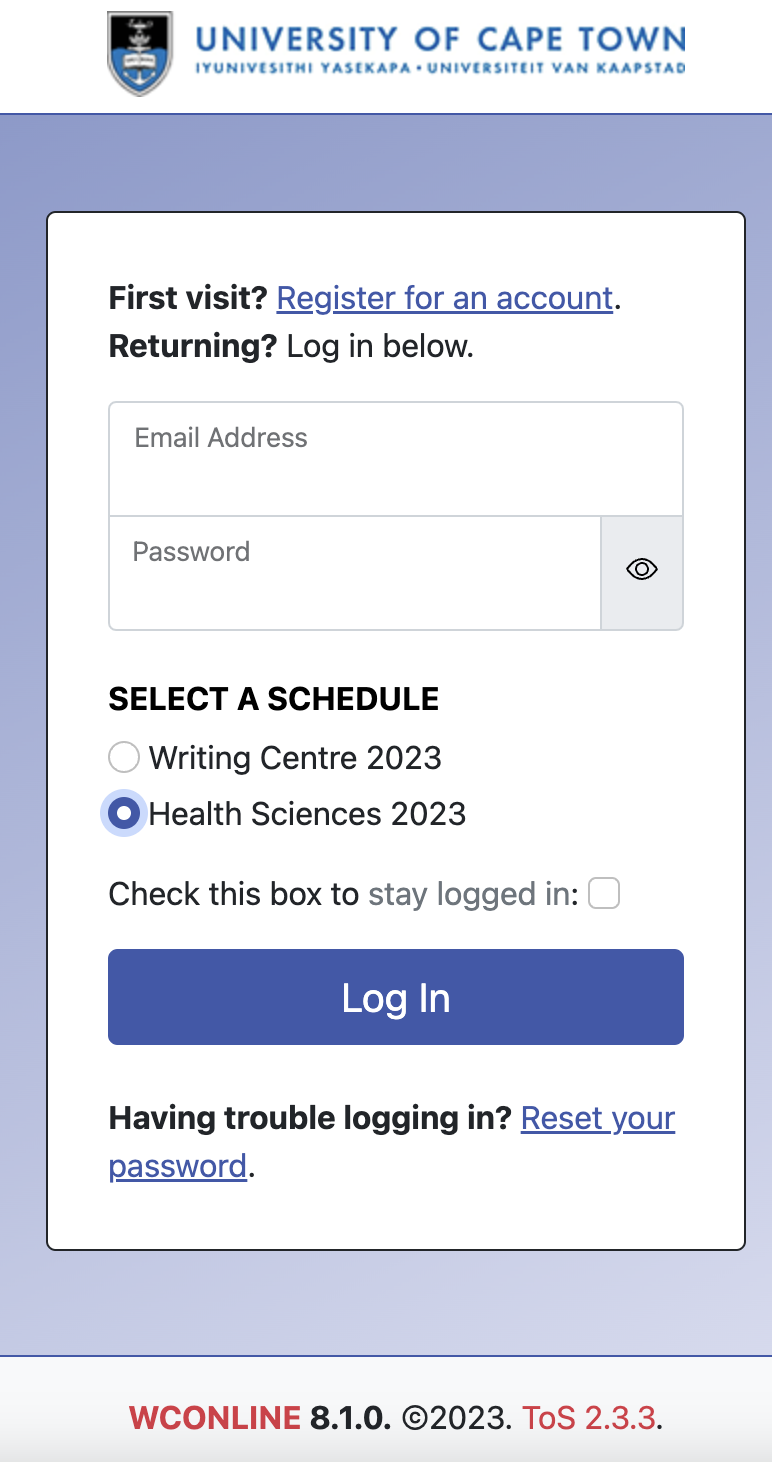Open the Register for an account link
This screenshot has height=1462, width=772.
[445, 298]
